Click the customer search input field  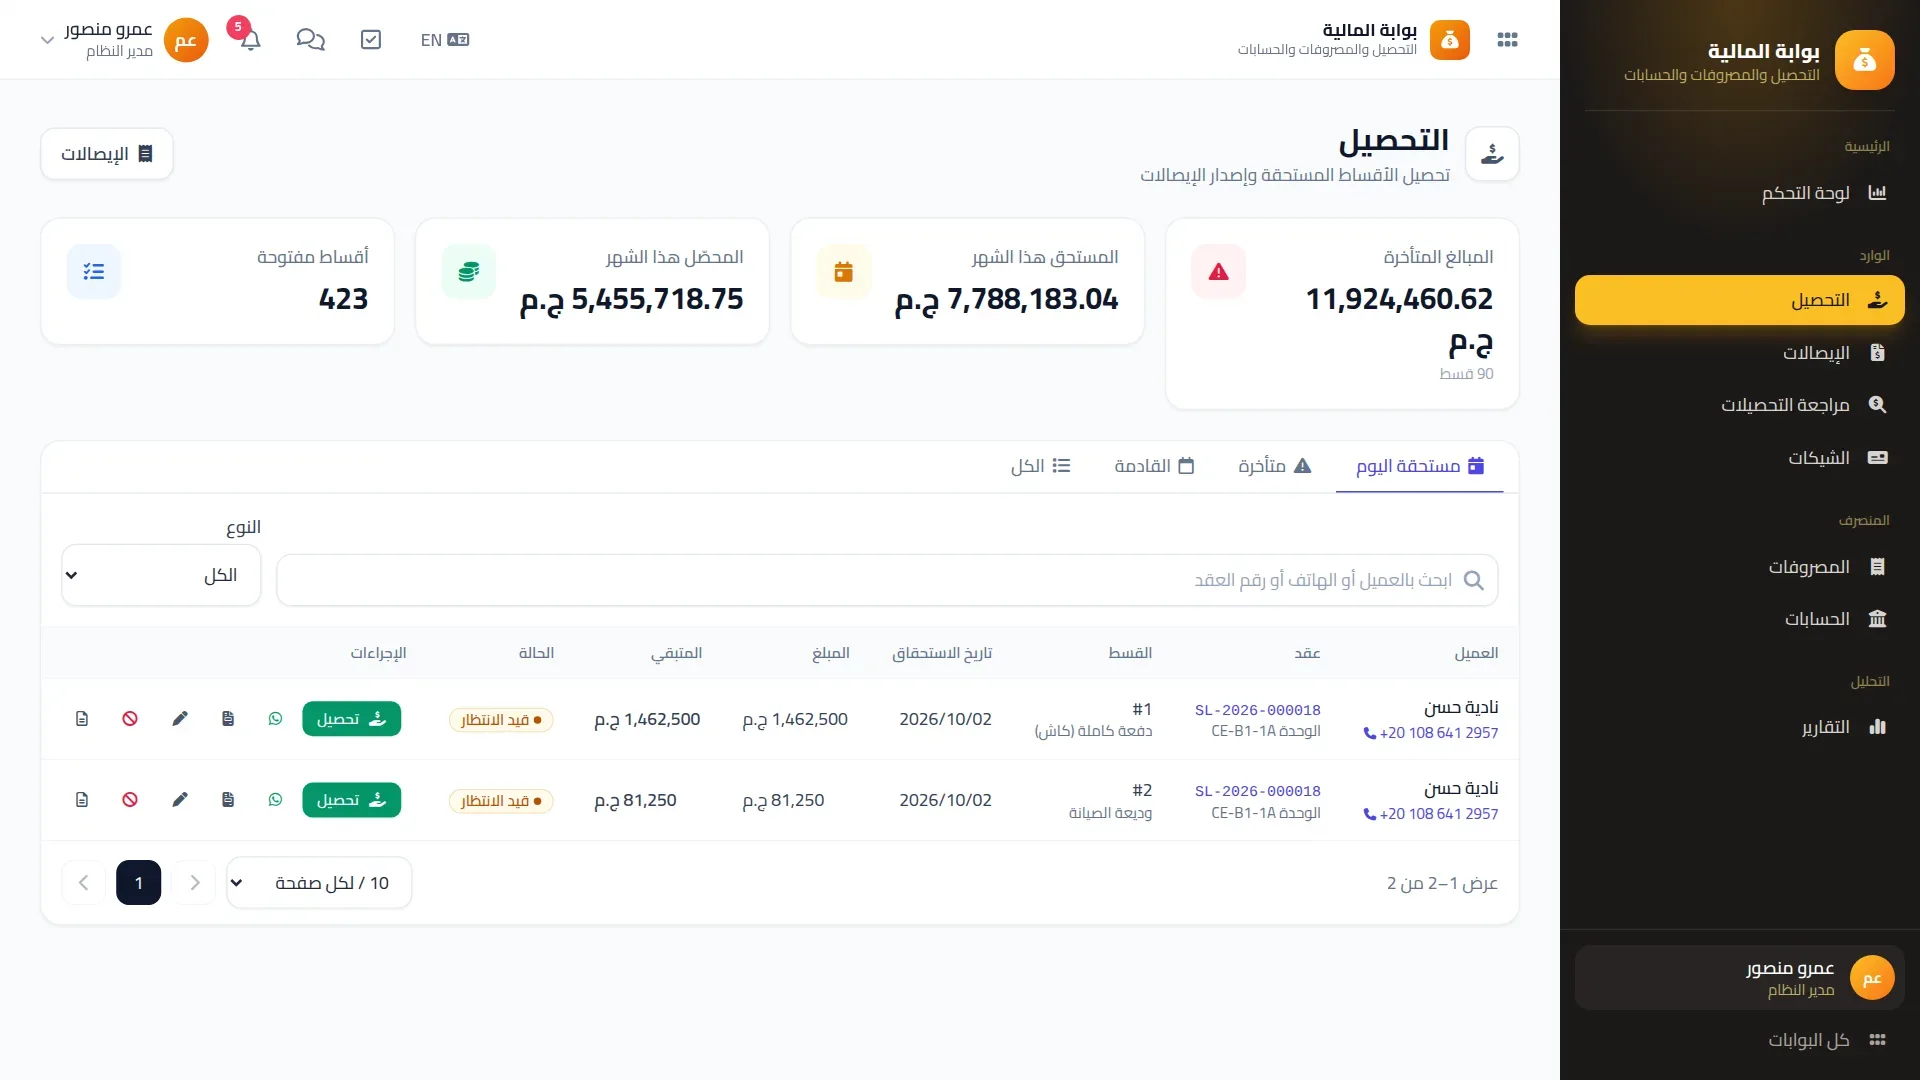pyautogui.click(x=887, y=580)
